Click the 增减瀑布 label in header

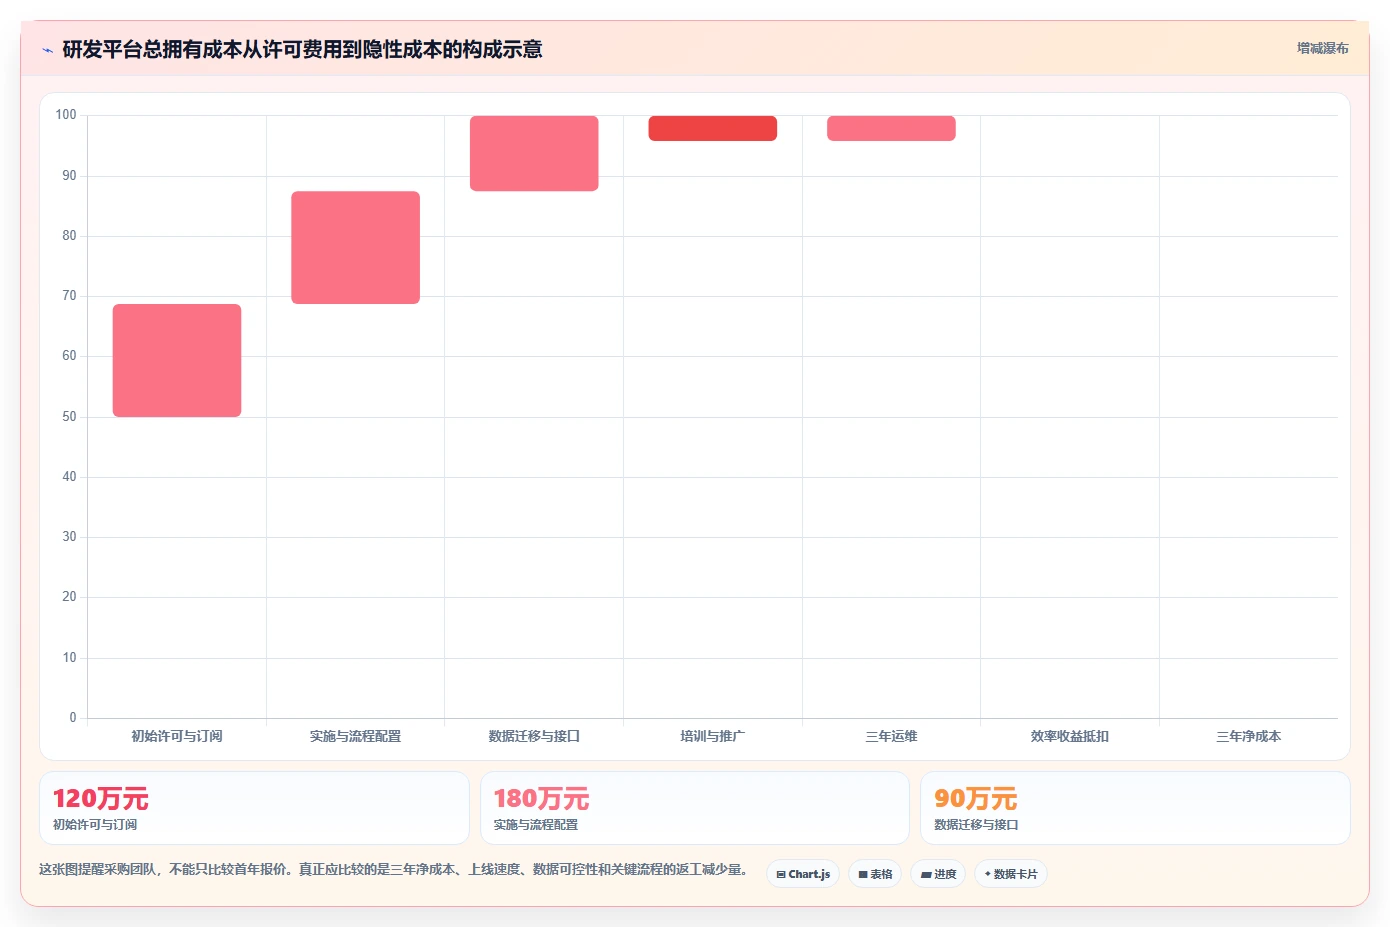click(1322, 48)
